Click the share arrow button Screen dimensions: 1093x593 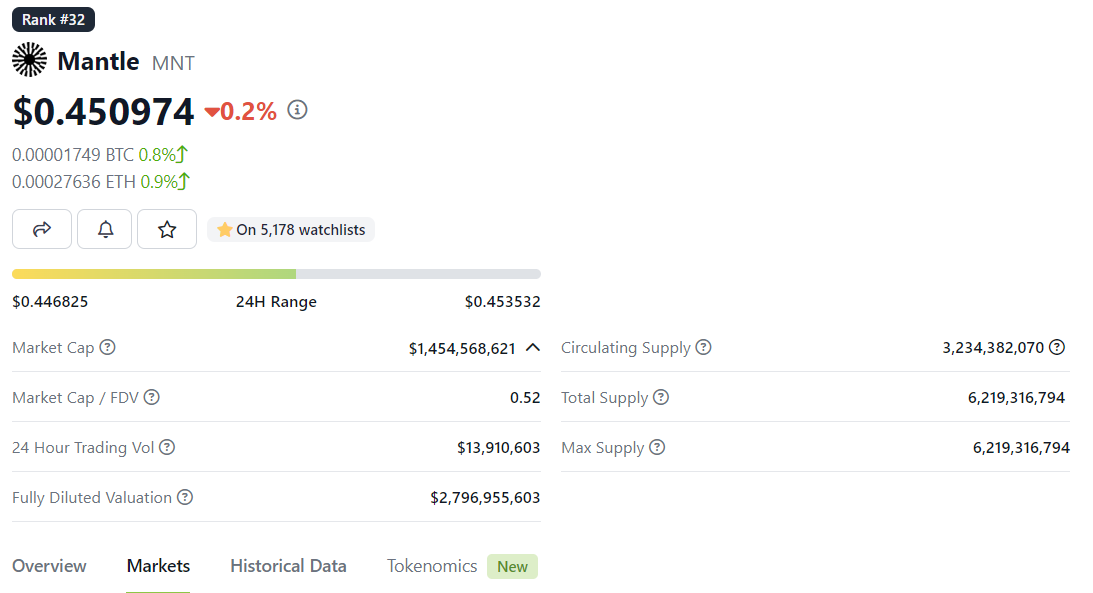point(42,229)
